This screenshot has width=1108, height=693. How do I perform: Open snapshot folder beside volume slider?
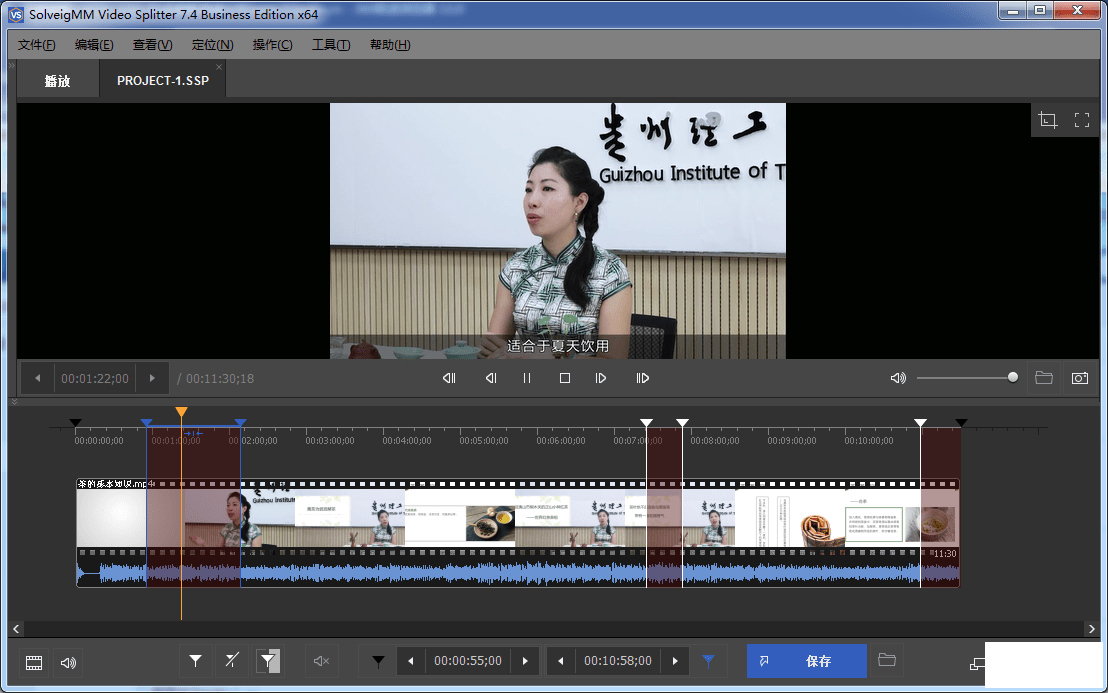tap(1044, 378)
